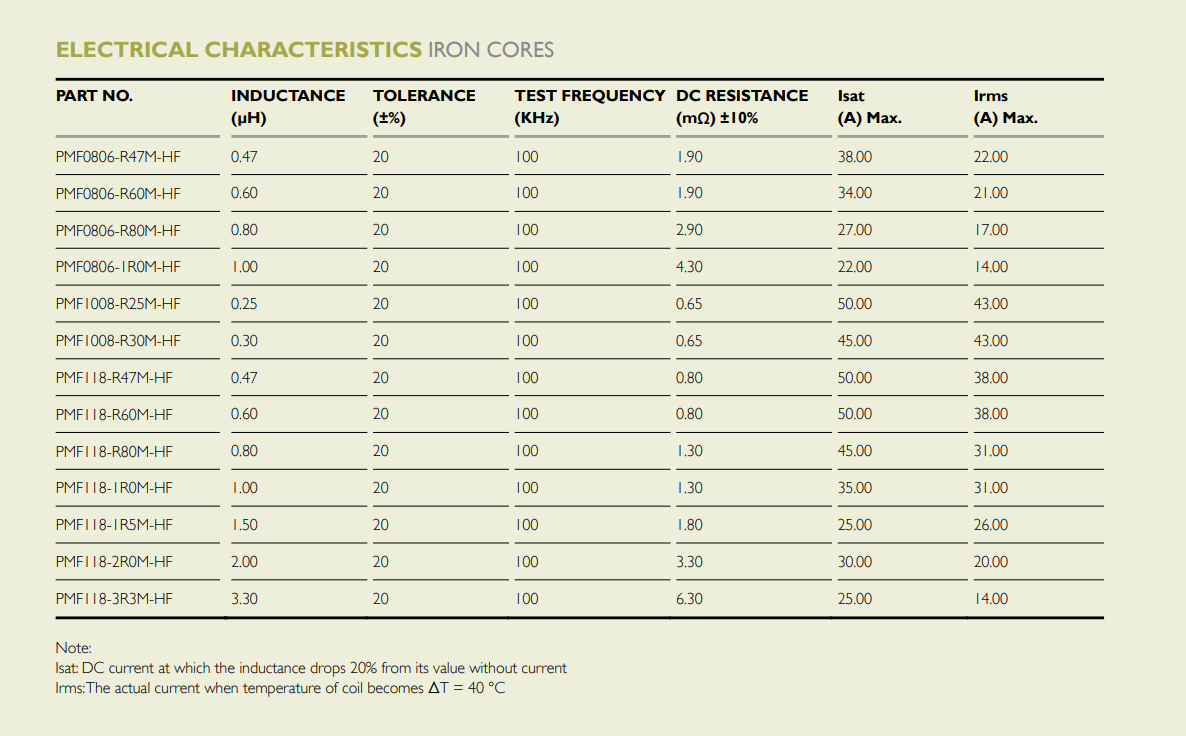Click the Isat note line
Image resolution: width=1186 pixels, height=736 pixels.
[x=311, y=668]
